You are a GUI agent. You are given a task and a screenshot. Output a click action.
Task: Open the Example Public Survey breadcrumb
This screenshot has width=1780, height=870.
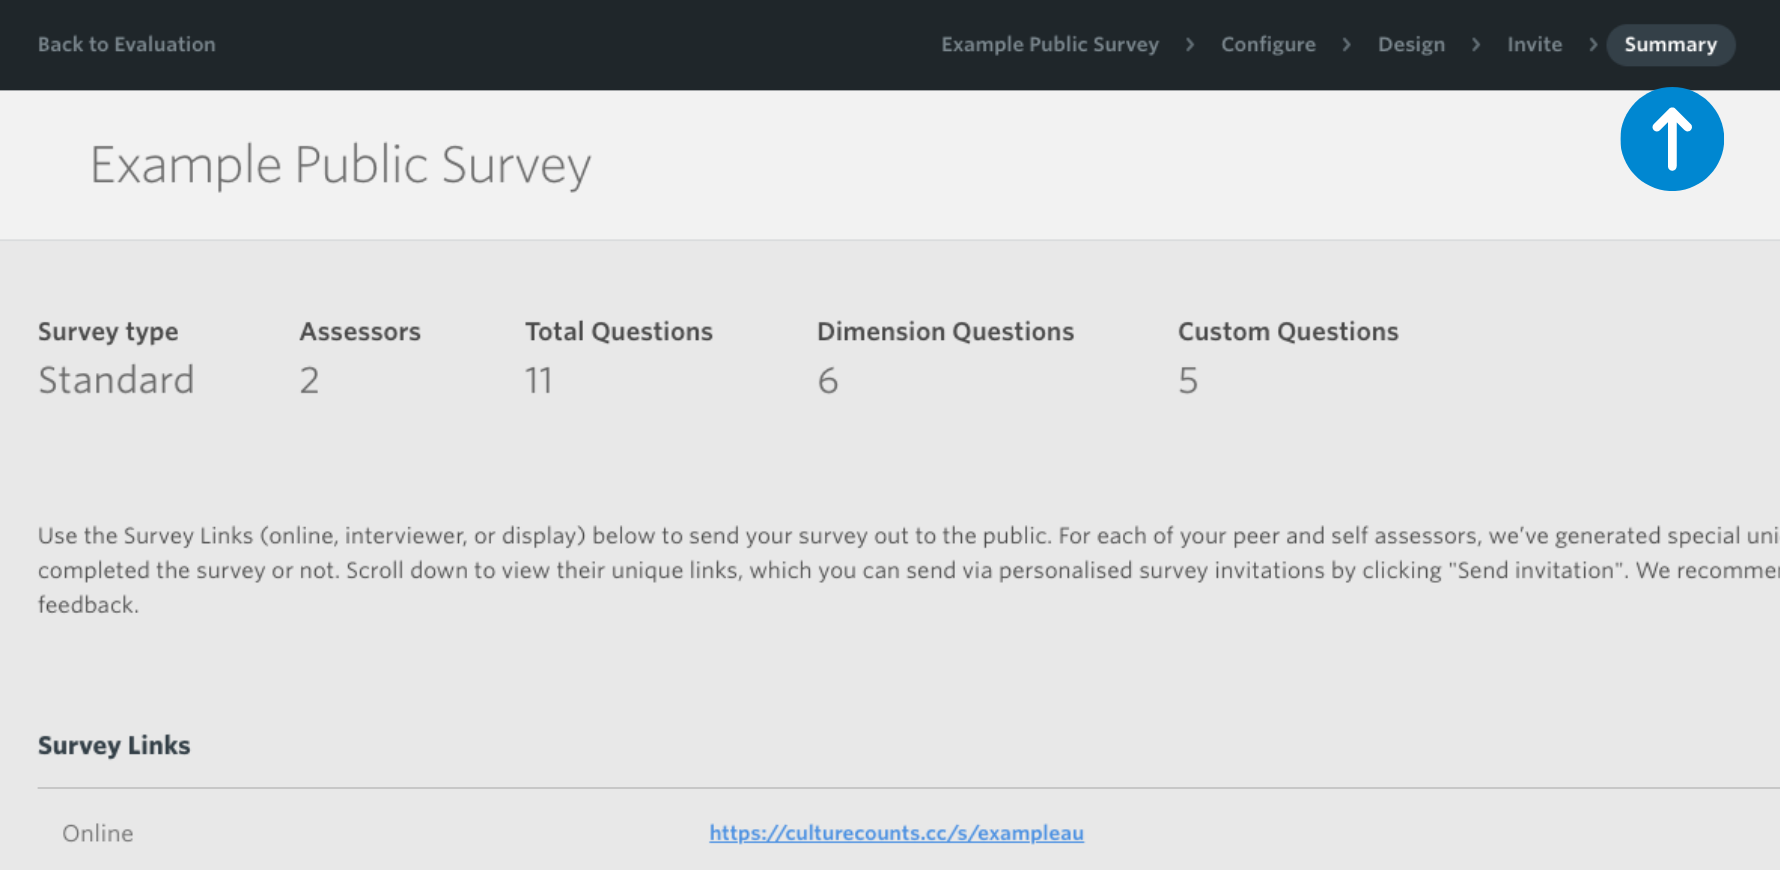1049,45
